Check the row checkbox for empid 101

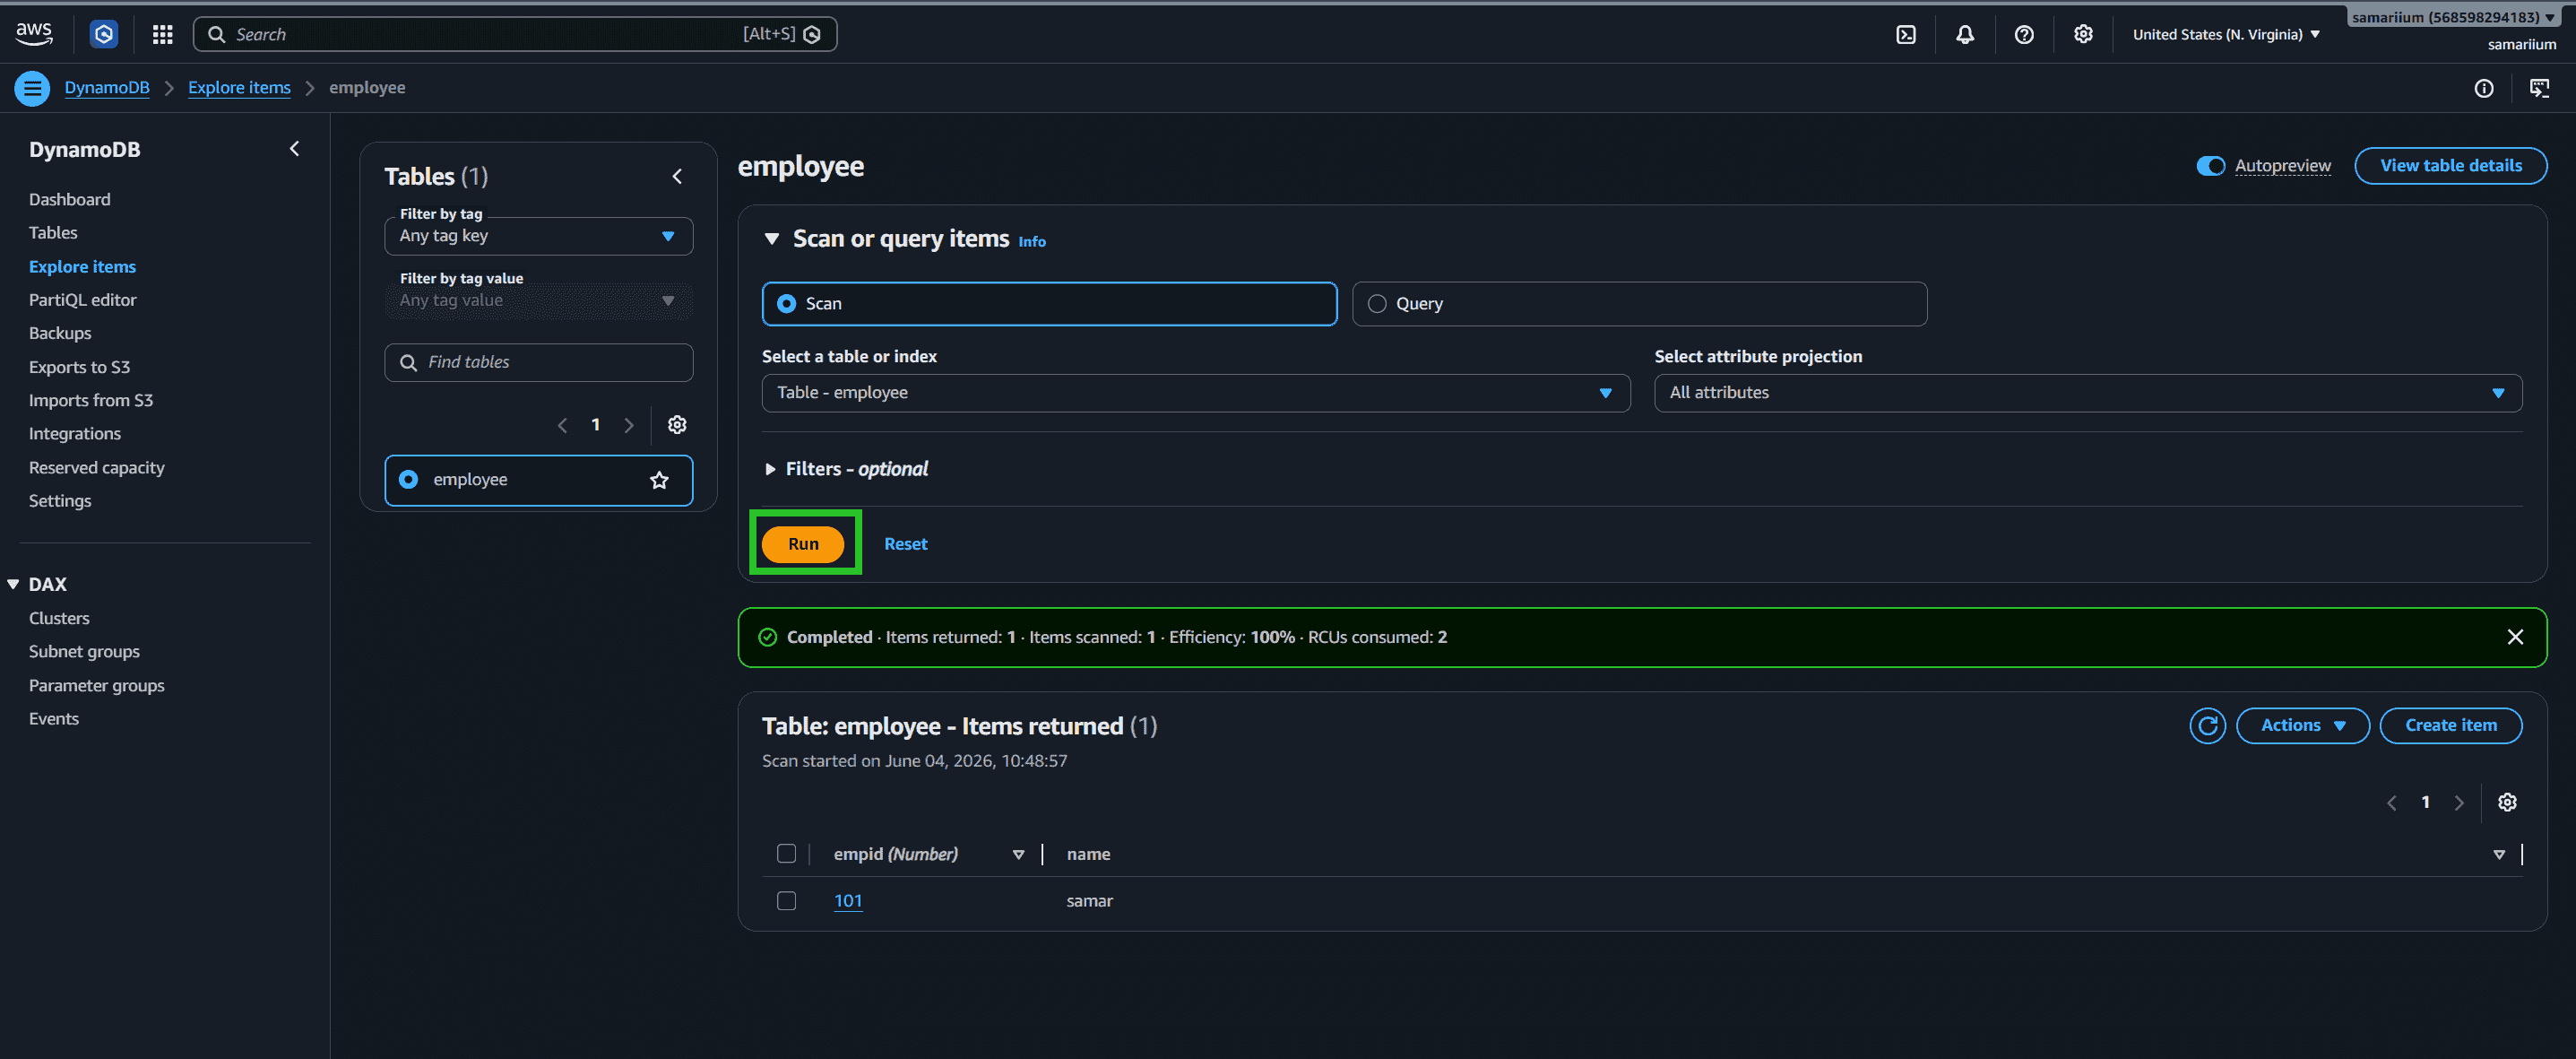coord(787,900)
